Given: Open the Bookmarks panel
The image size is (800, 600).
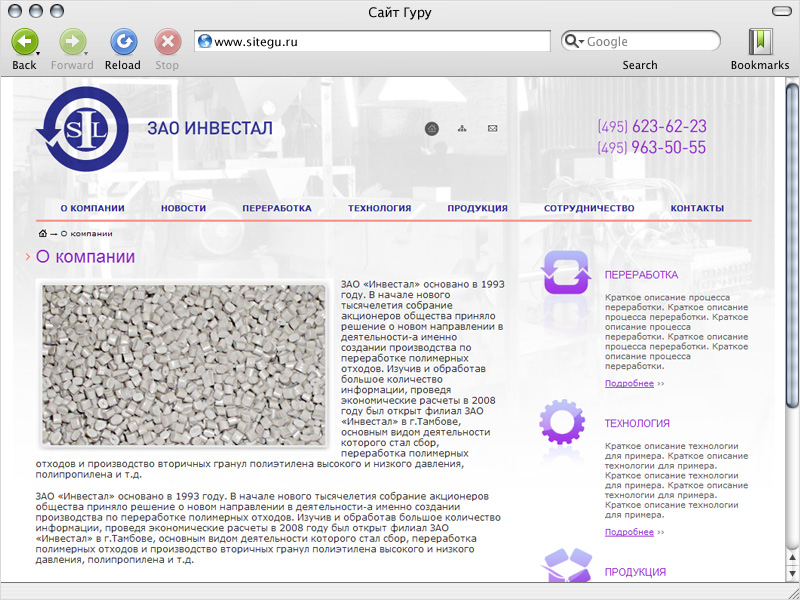Looking at the screenshot, I should pos(760,42).
